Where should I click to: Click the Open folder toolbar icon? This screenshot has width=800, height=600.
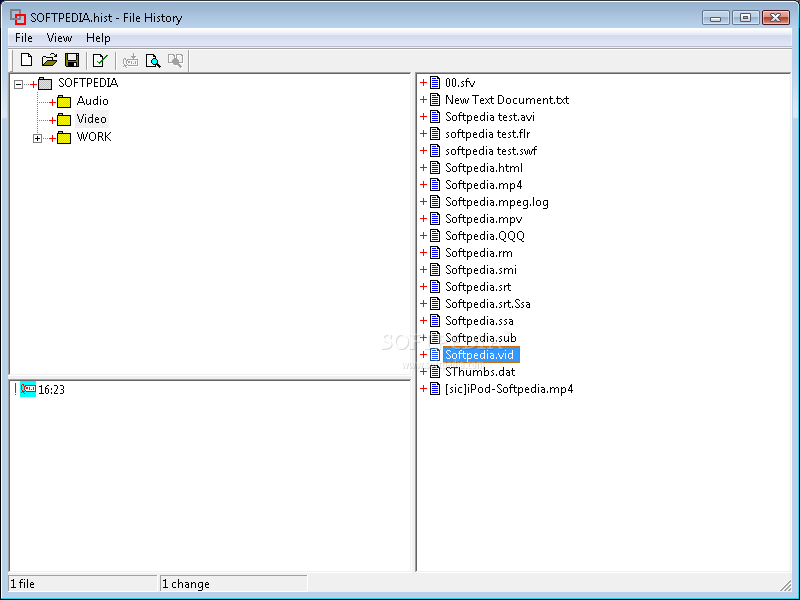tap(49, 61)
